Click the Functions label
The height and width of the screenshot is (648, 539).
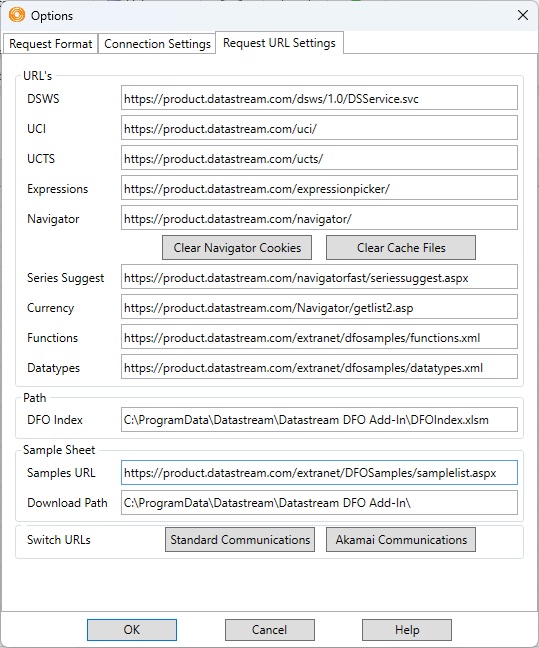52,338
